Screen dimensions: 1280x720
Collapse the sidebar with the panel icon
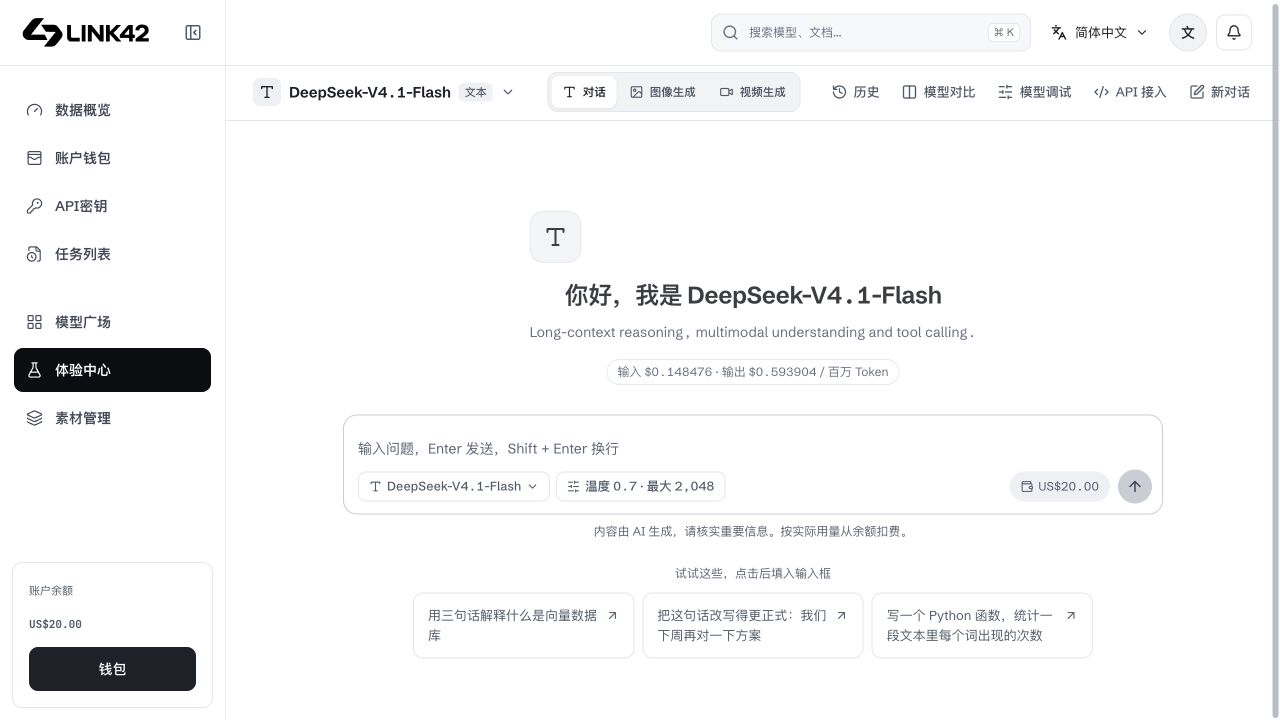coord(193,33)
